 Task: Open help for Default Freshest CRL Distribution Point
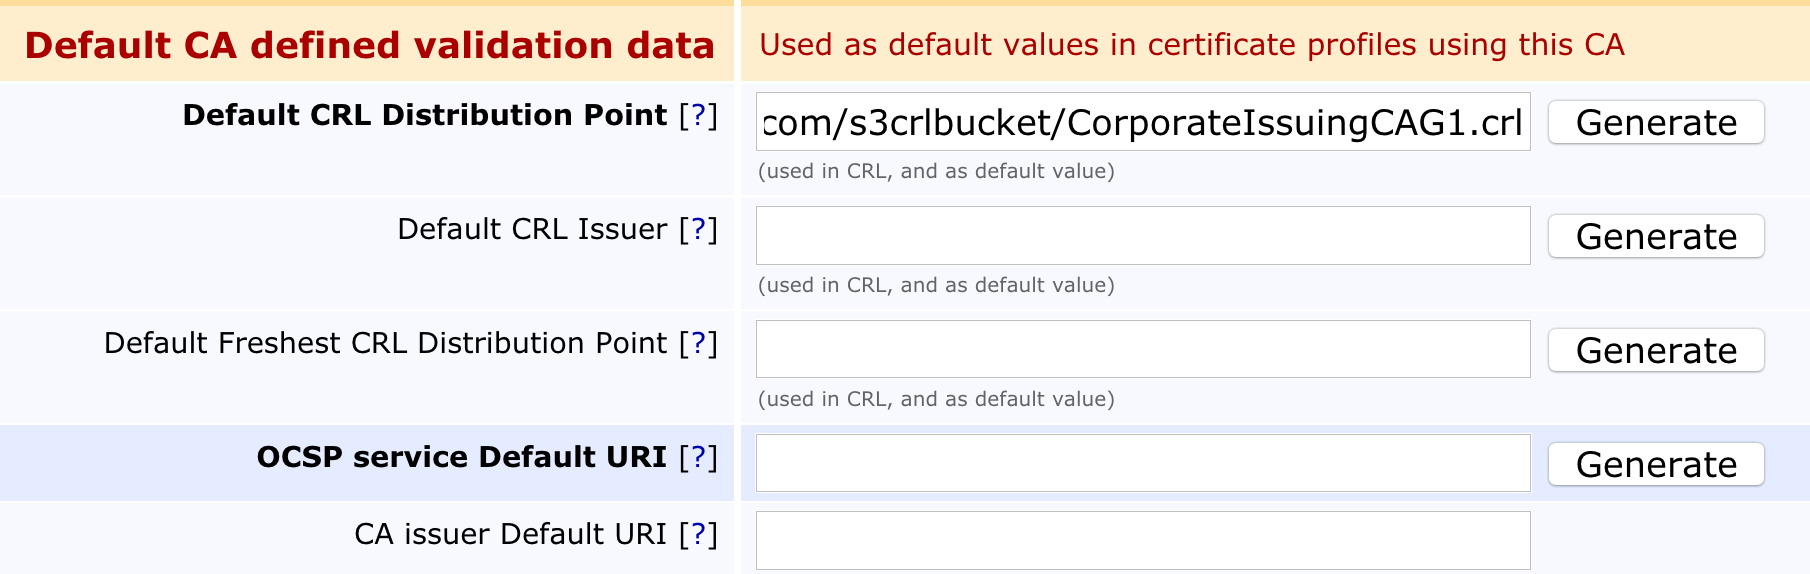coord(698,344)
